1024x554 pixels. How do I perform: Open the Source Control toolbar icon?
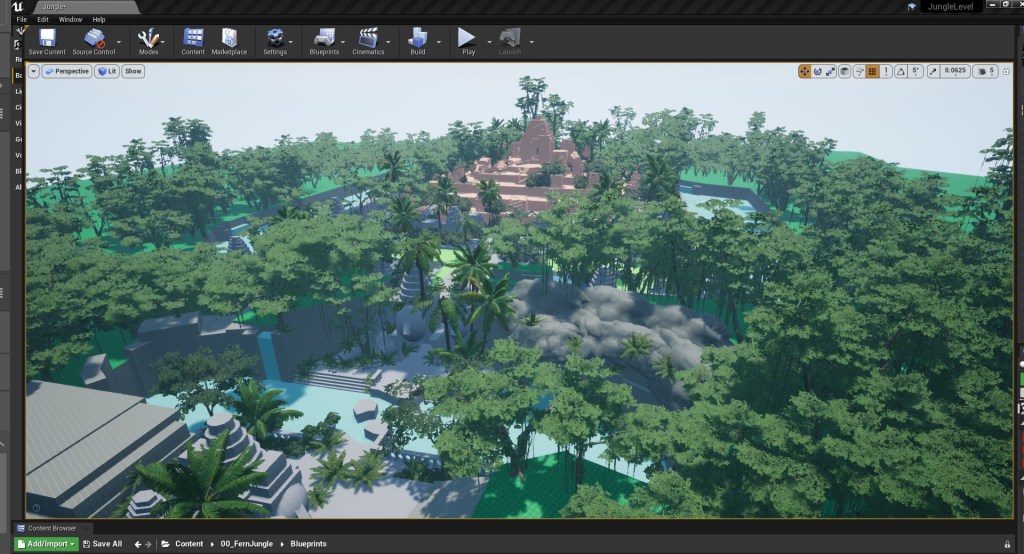click(94, 40)
